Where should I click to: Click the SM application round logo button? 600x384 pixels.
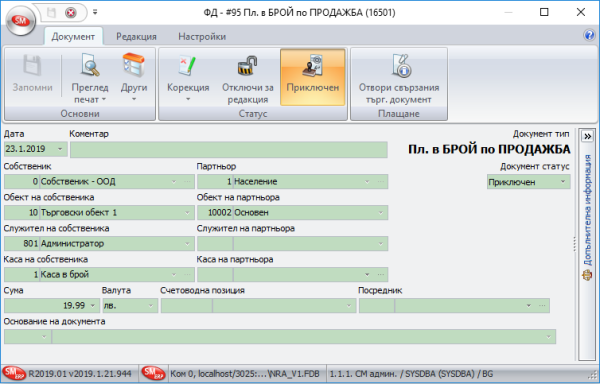pos(21,20)
